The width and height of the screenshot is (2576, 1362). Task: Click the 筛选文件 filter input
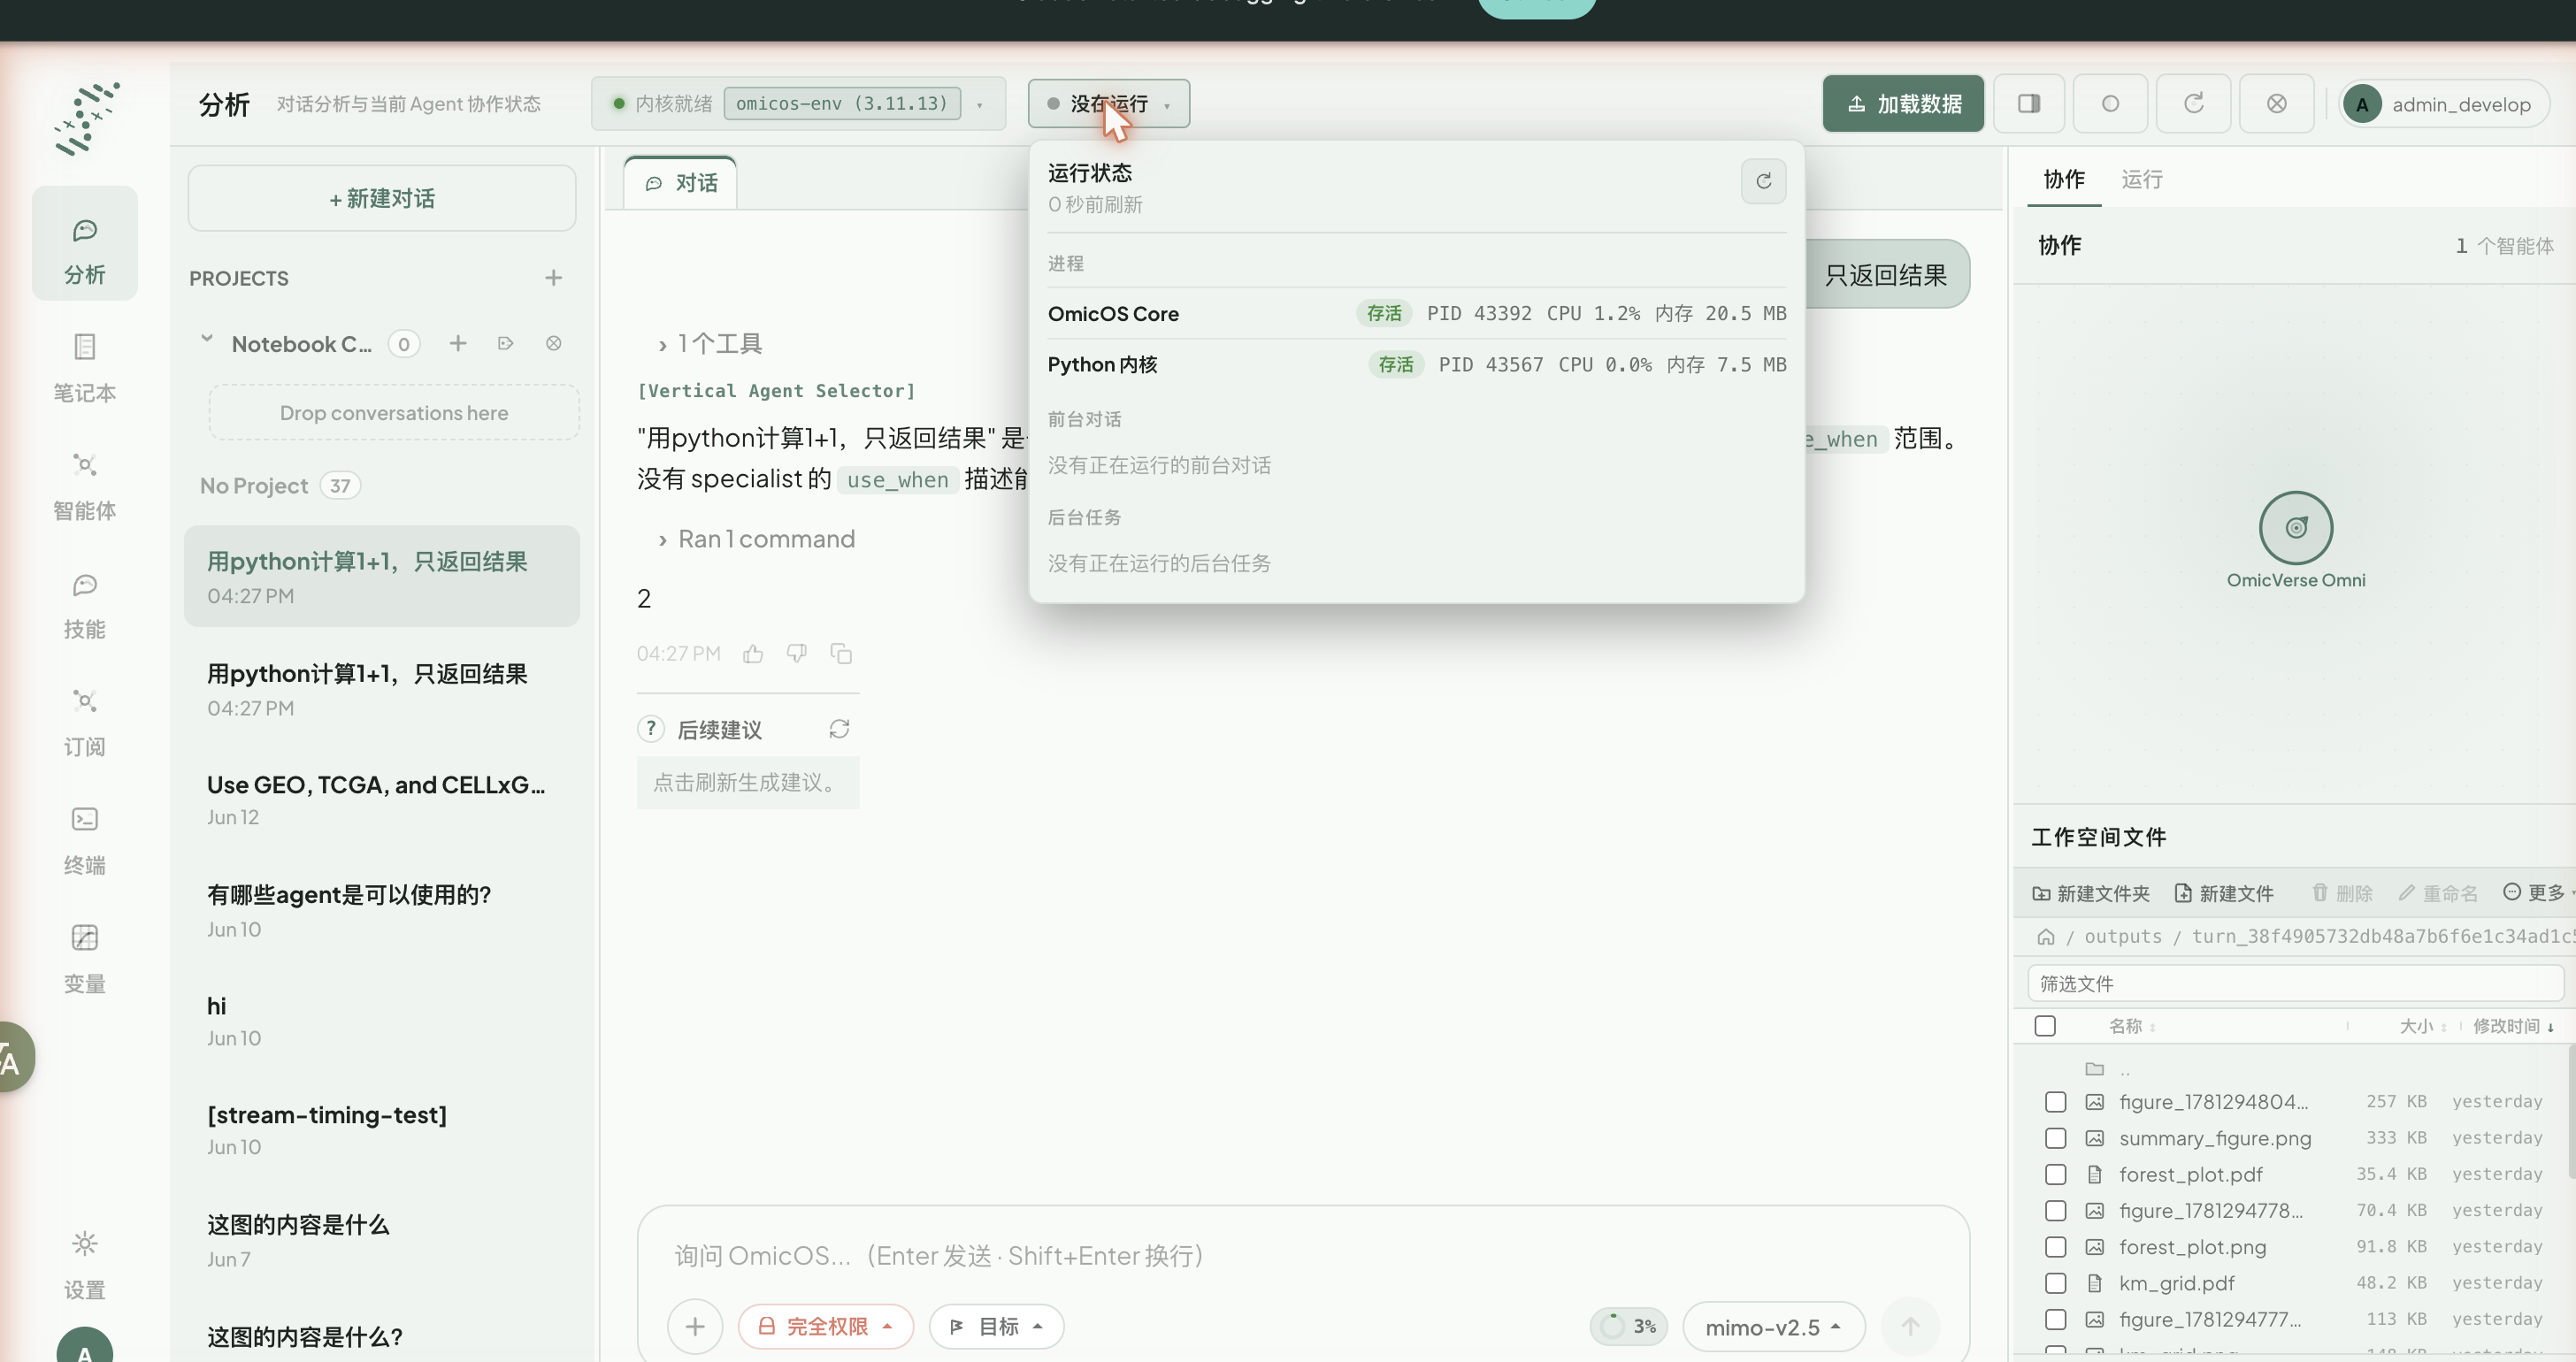tap(2295, 983)
